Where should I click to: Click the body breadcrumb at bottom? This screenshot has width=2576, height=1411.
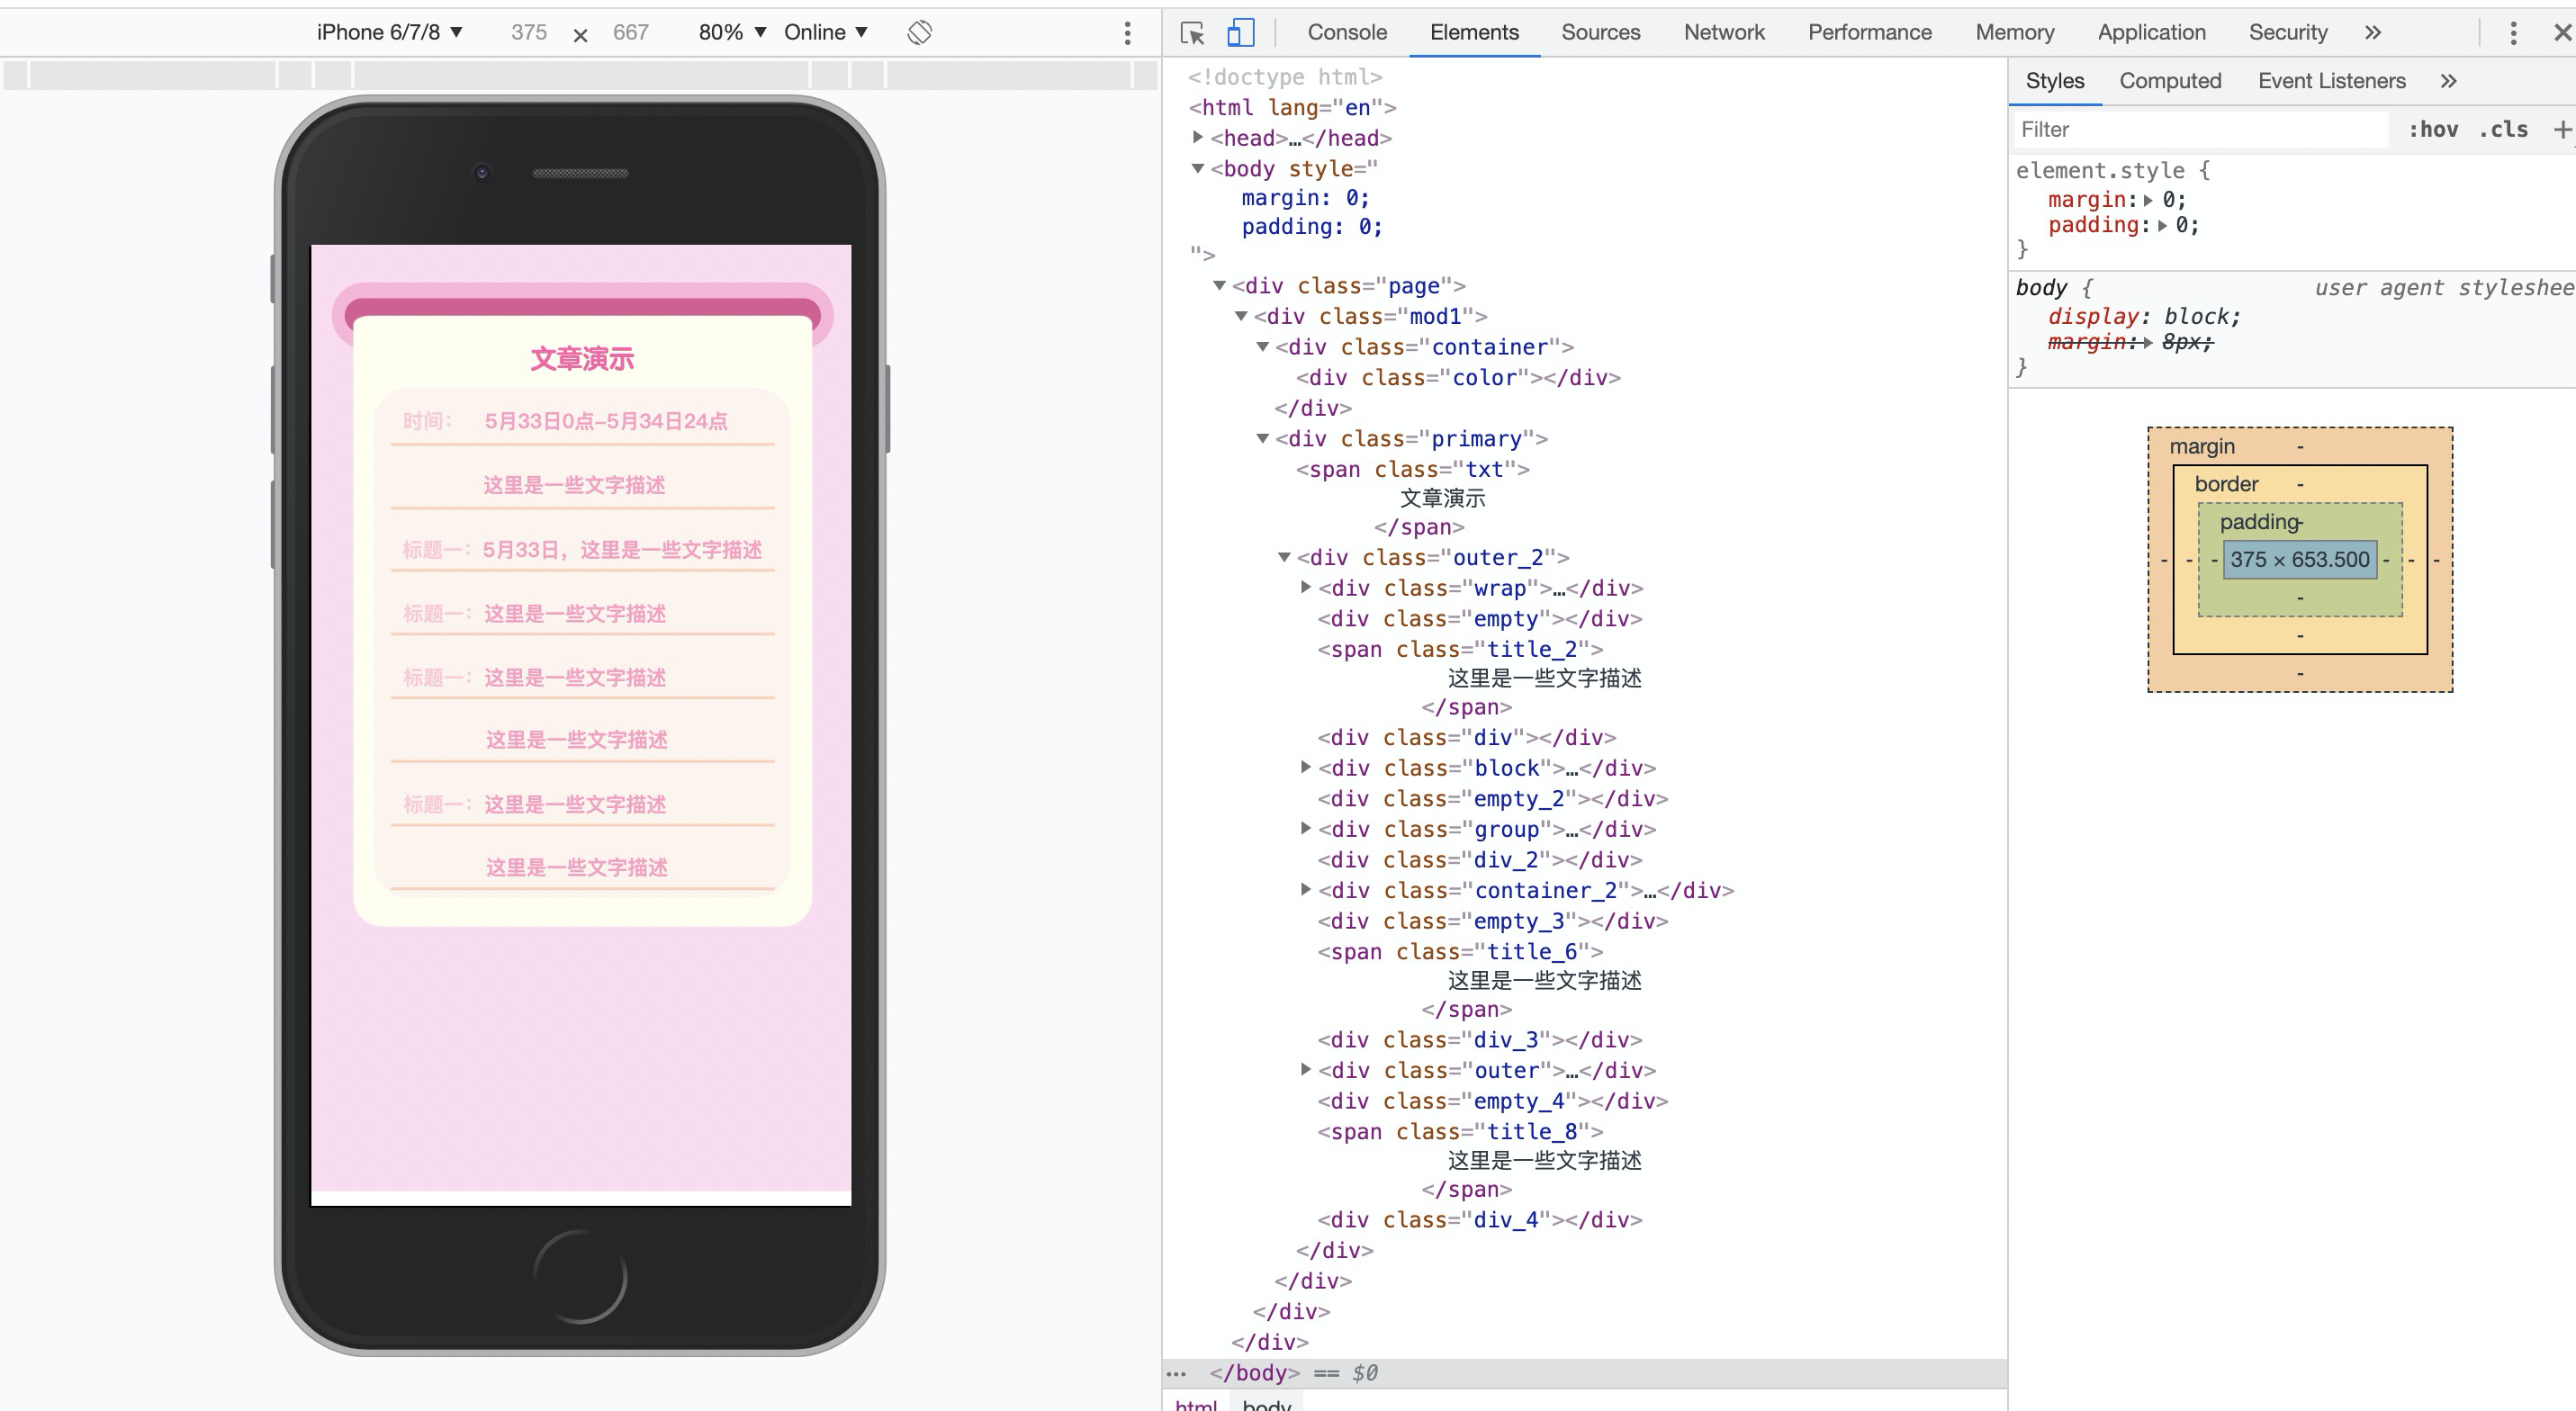tap(1266, 1403)
